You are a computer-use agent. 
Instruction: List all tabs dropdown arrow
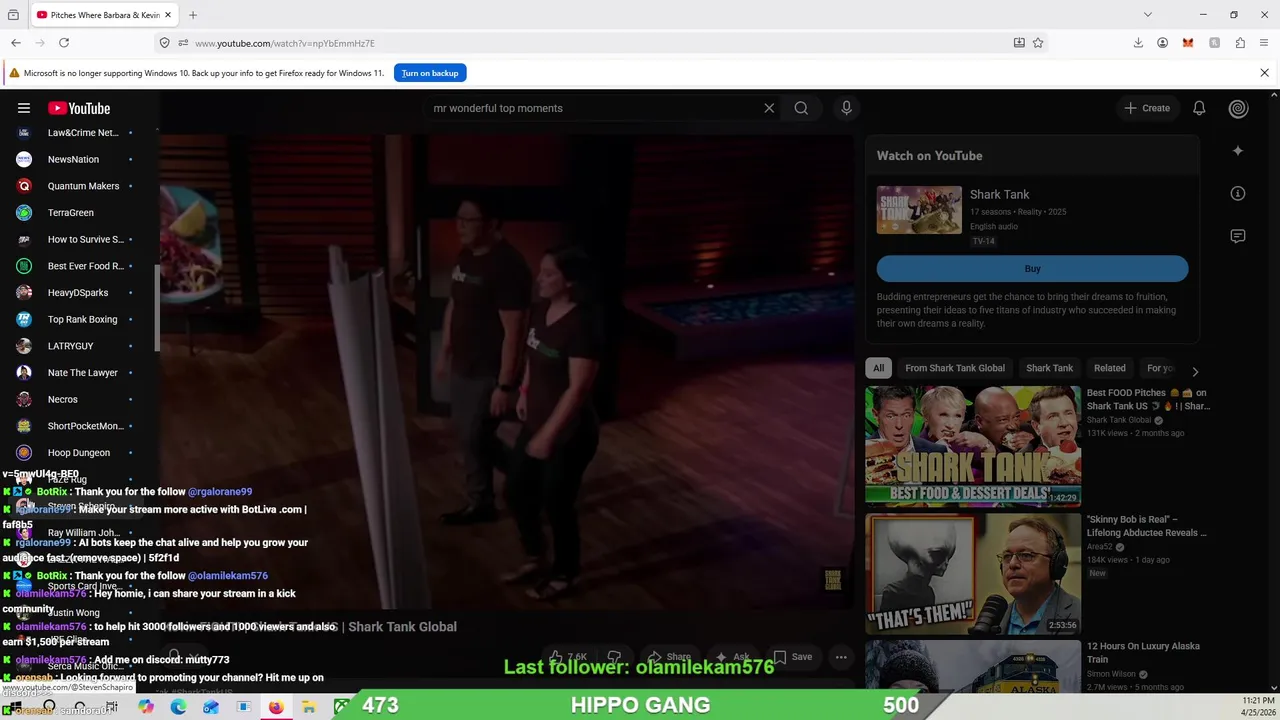click(x=1148, y=15)
